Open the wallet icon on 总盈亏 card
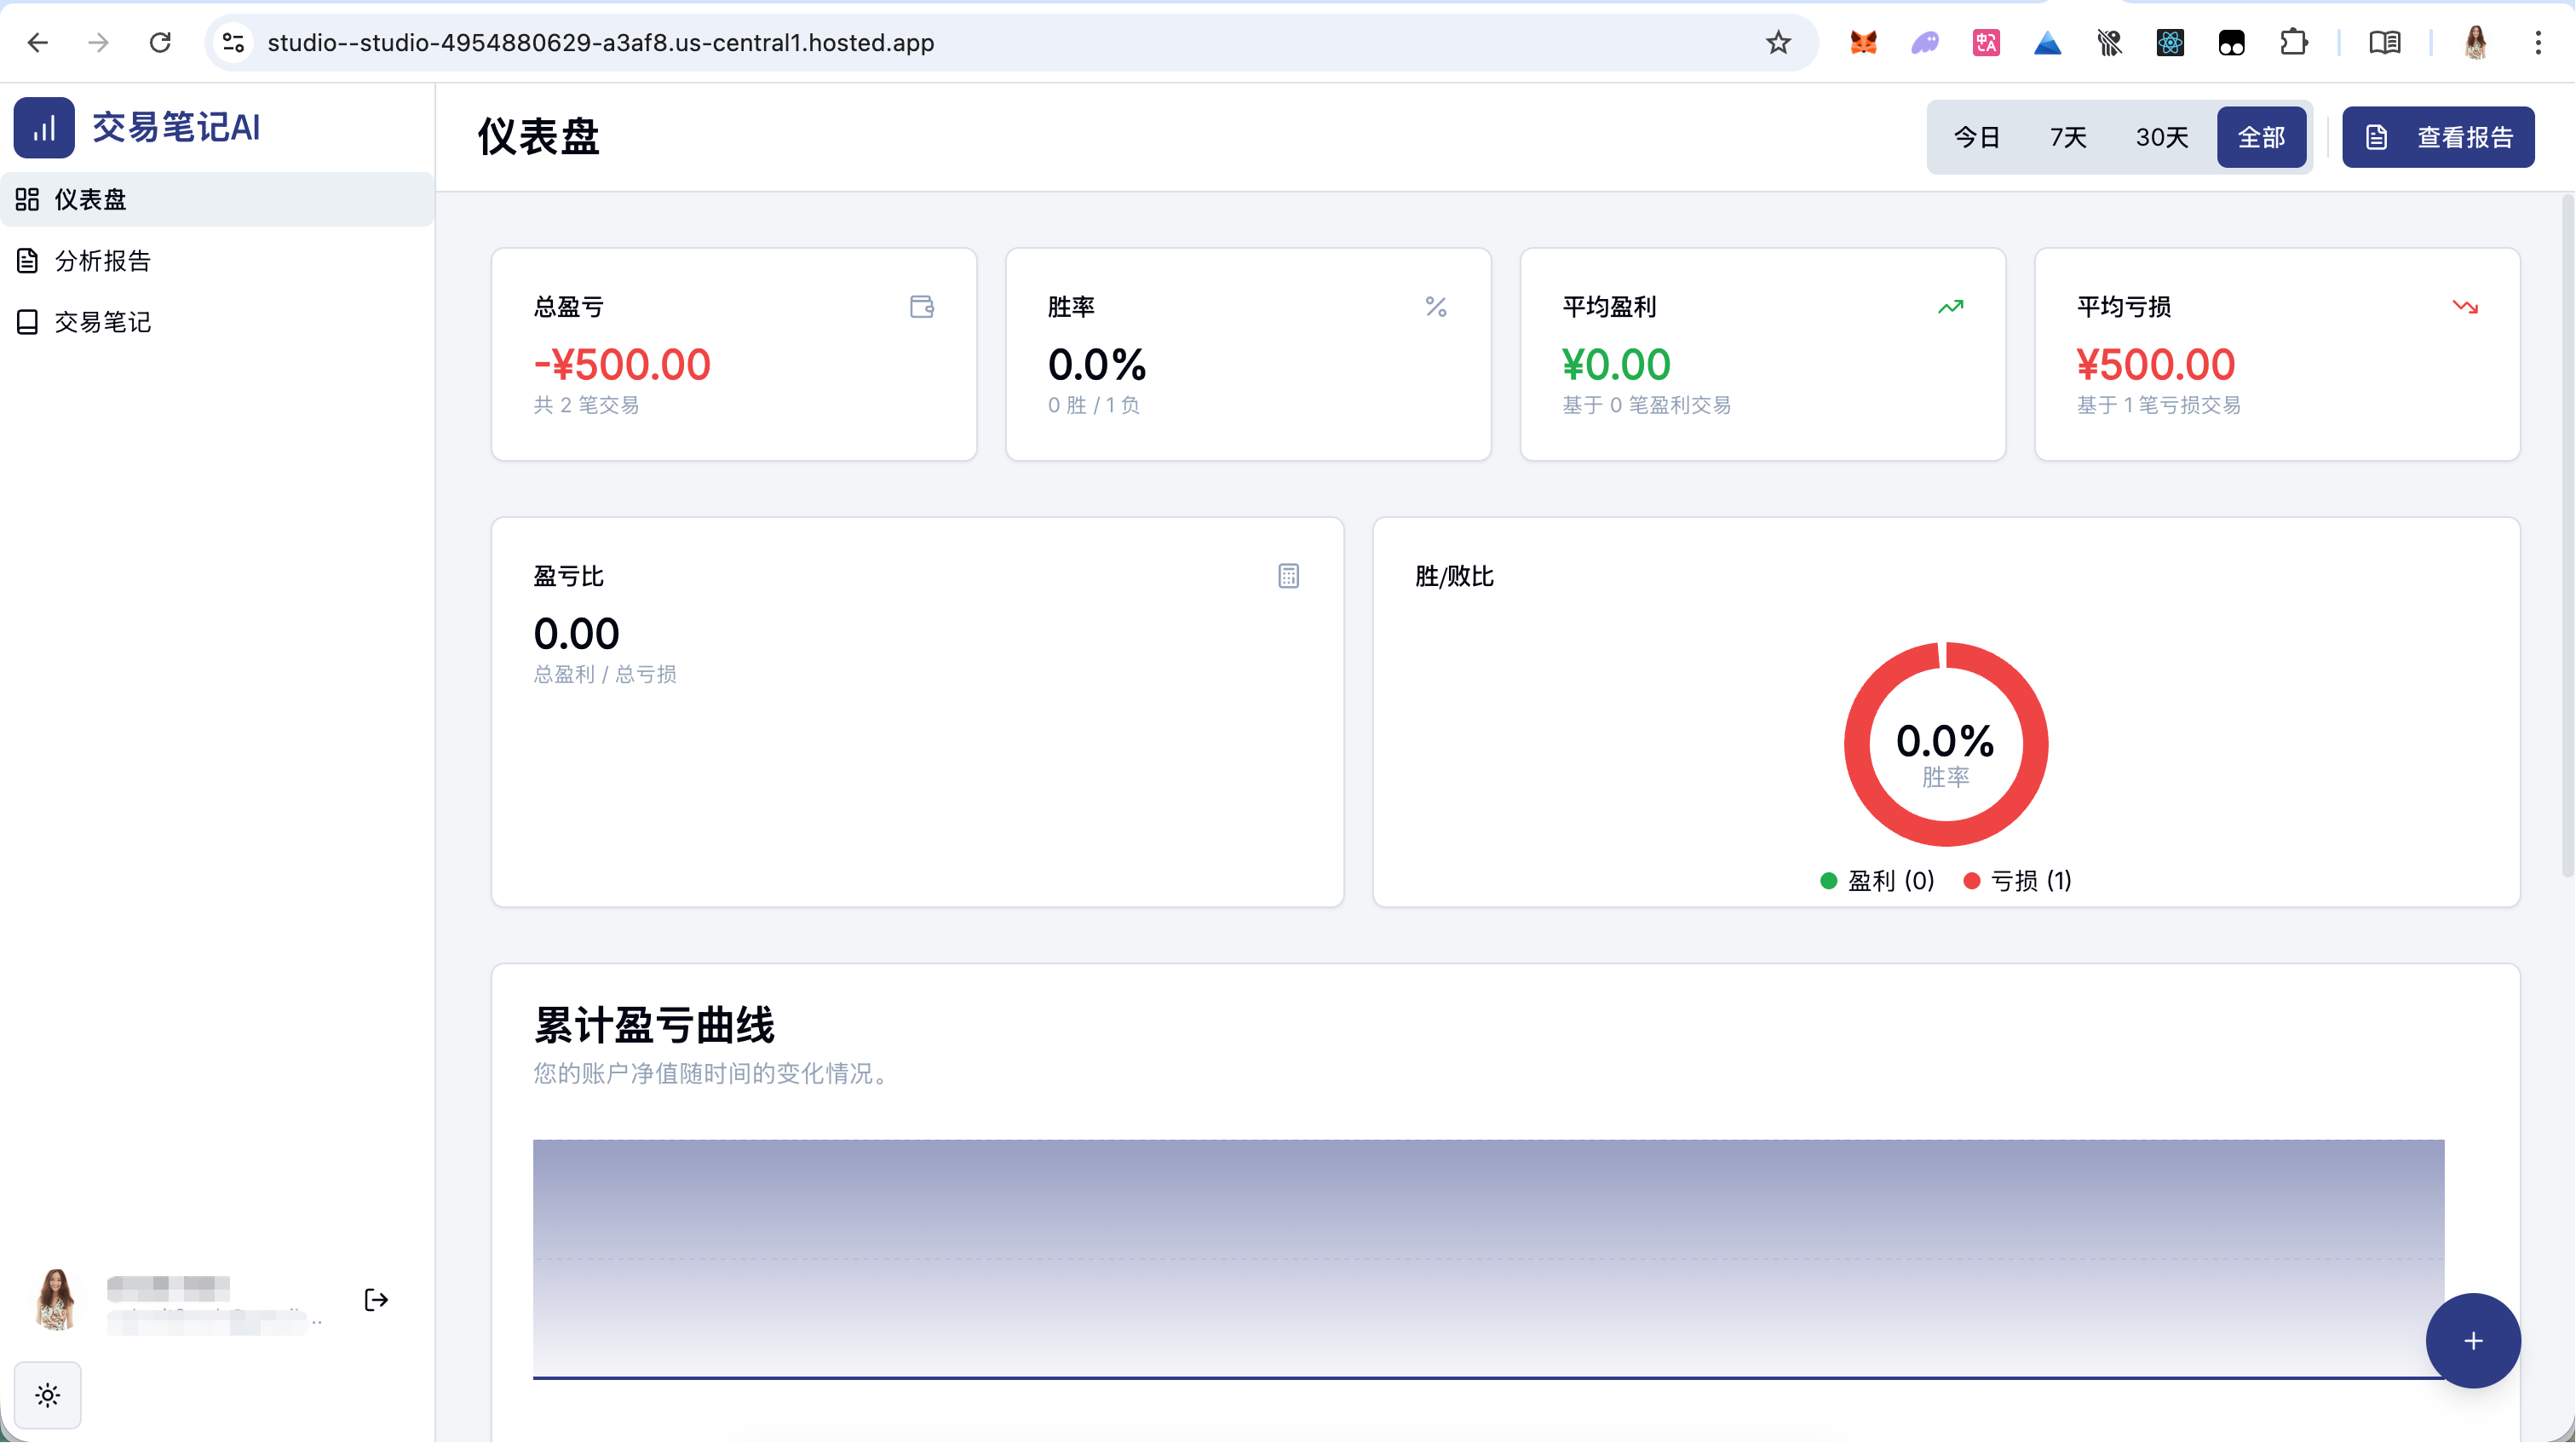Screen dimensions: 2576x1443 (921, 306)
